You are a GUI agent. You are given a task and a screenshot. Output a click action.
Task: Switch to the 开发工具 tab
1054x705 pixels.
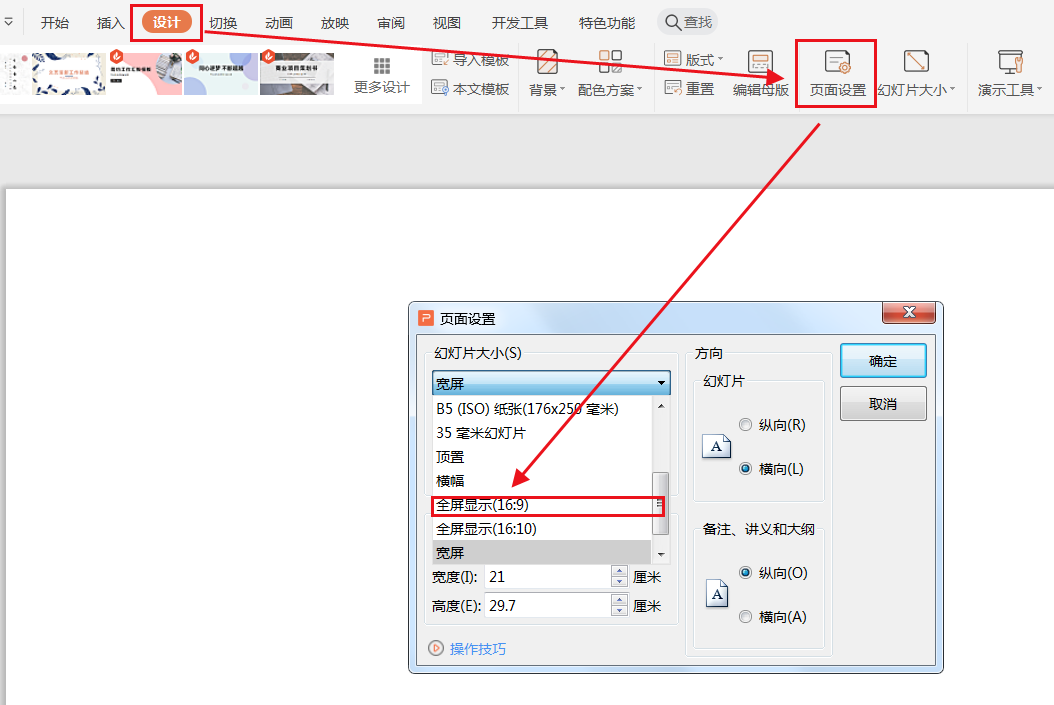pyautogui.click(x=520, y=23)
